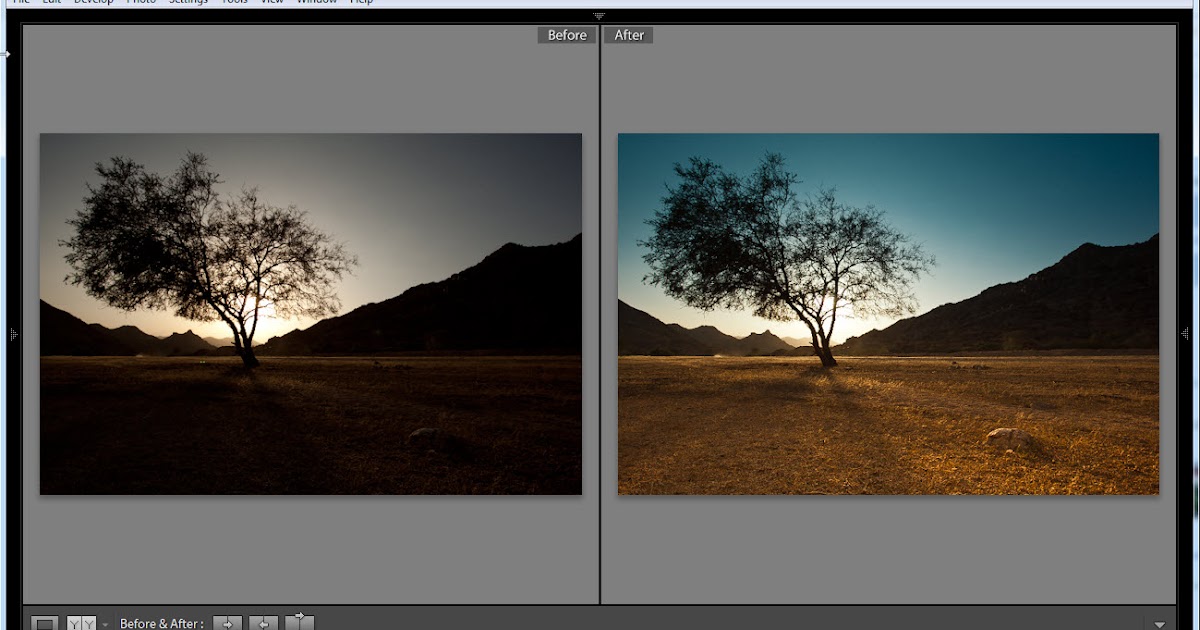The image size is (1200, 630).
Task: Open toolbar content dropdown at bottom right
Action: coord(1160,624)
